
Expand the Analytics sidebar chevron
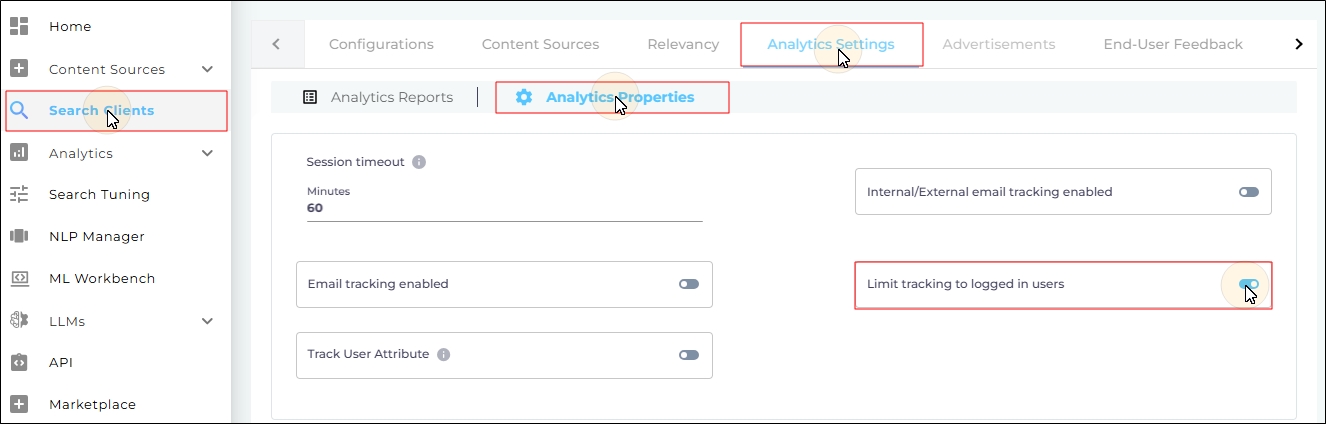[207, 153]
